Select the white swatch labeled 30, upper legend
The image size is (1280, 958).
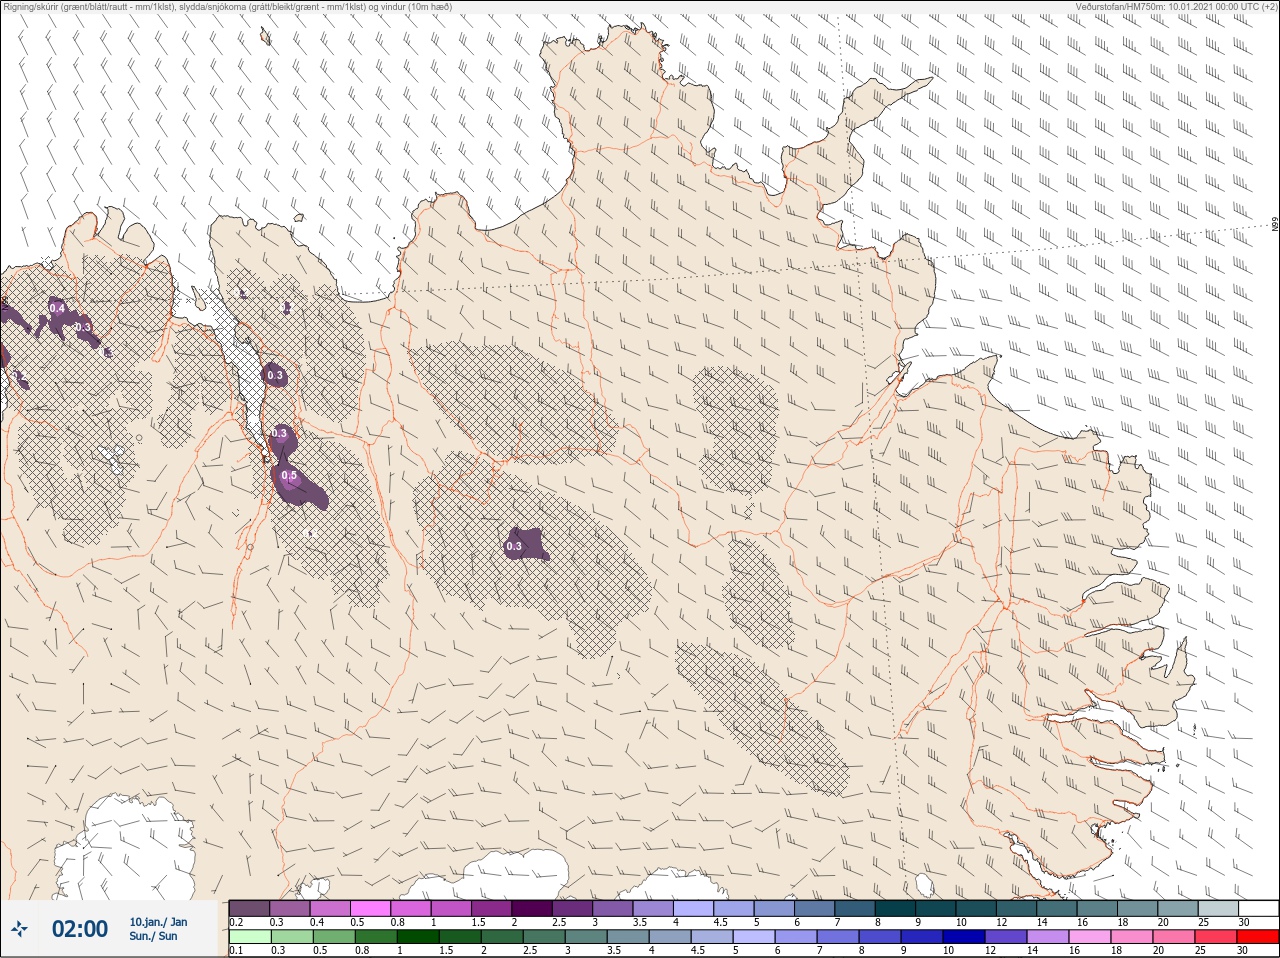click(x=1258, y=908)
